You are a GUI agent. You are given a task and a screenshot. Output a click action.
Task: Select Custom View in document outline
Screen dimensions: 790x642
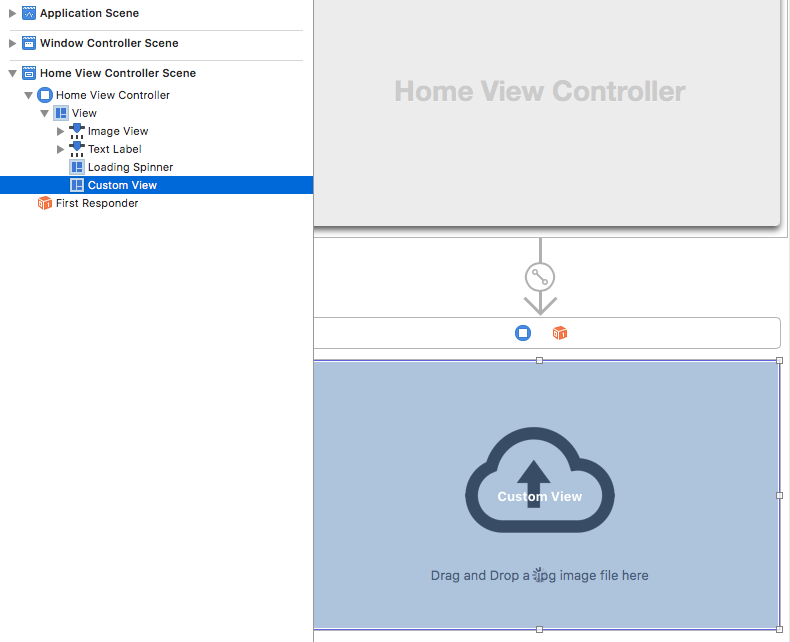[122, 185]
